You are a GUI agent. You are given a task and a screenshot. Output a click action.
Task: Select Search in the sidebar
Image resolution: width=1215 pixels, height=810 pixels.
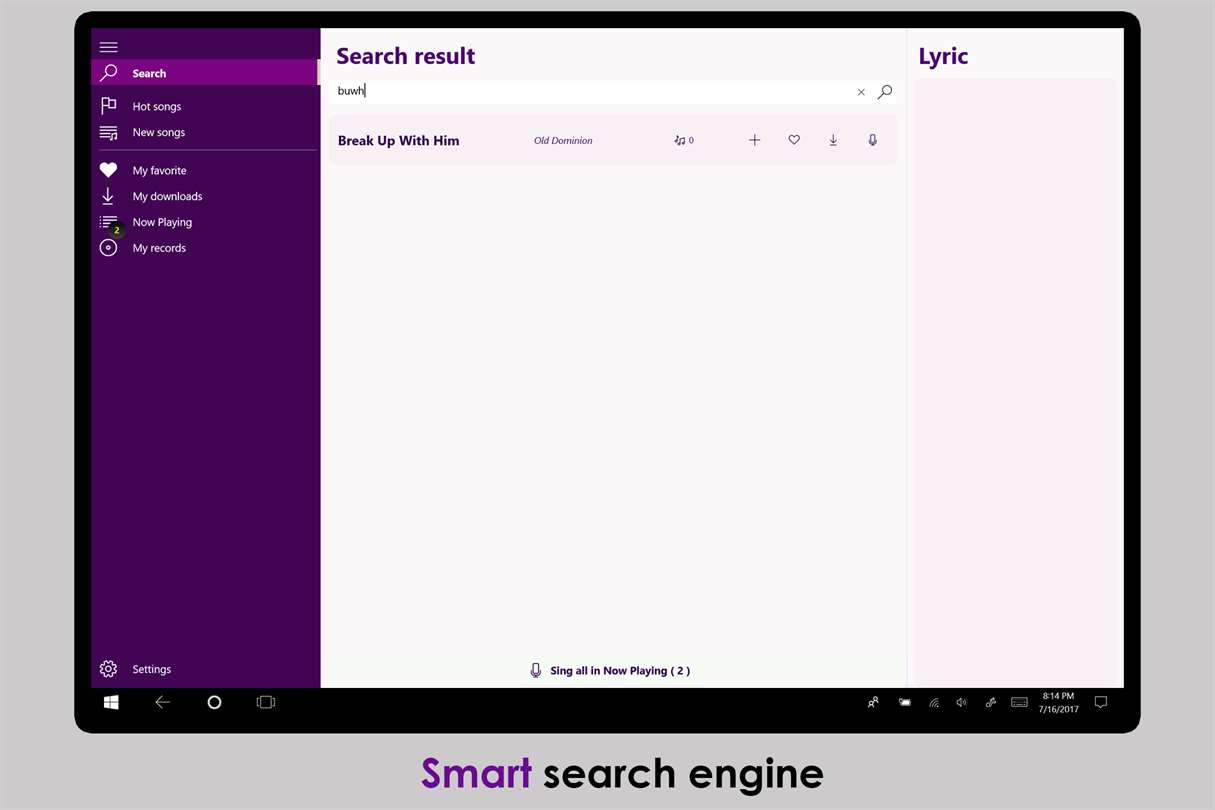(x=205, y=73)
